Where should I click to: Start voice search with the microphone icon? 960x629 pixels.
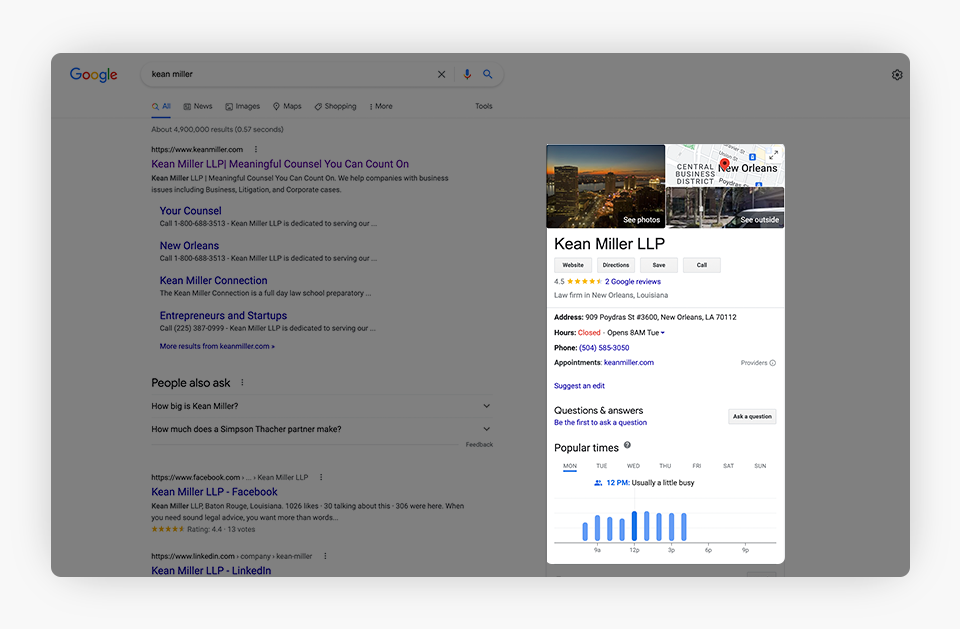point(467,74)
